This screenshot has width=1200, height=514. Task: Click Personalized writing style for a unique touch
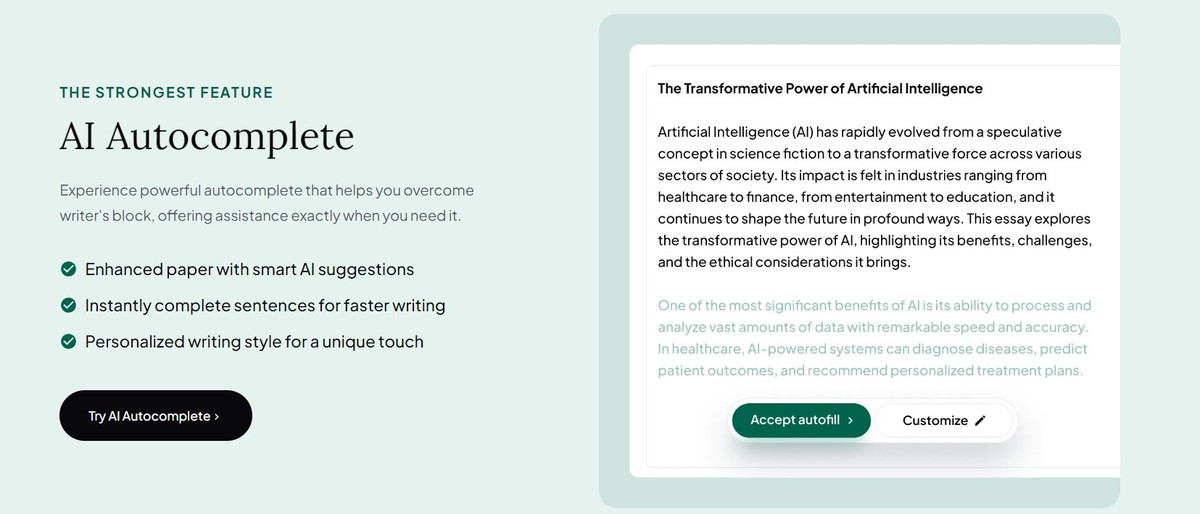pos(254,341)
